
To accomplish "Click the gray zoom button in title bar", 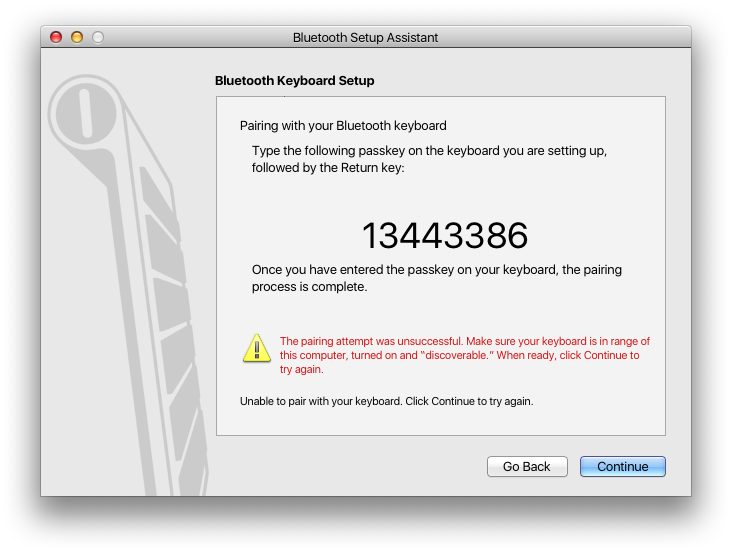I will click(x=98, y=37).
